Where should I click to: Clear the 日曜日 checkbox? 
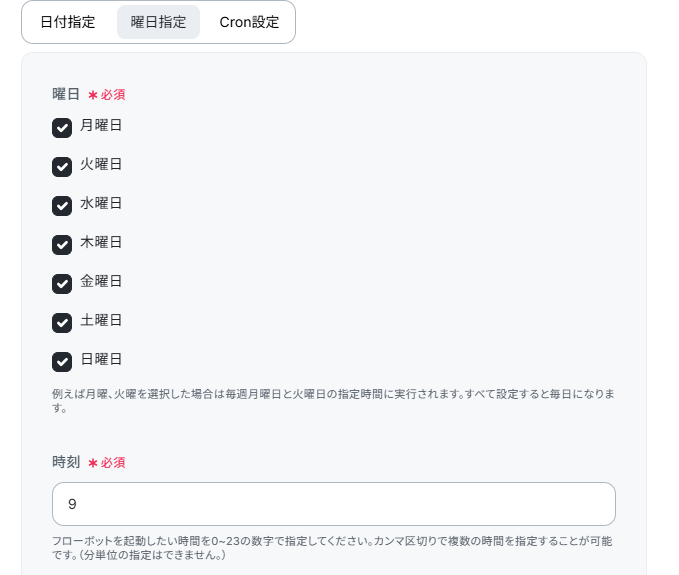coord(62,362)
